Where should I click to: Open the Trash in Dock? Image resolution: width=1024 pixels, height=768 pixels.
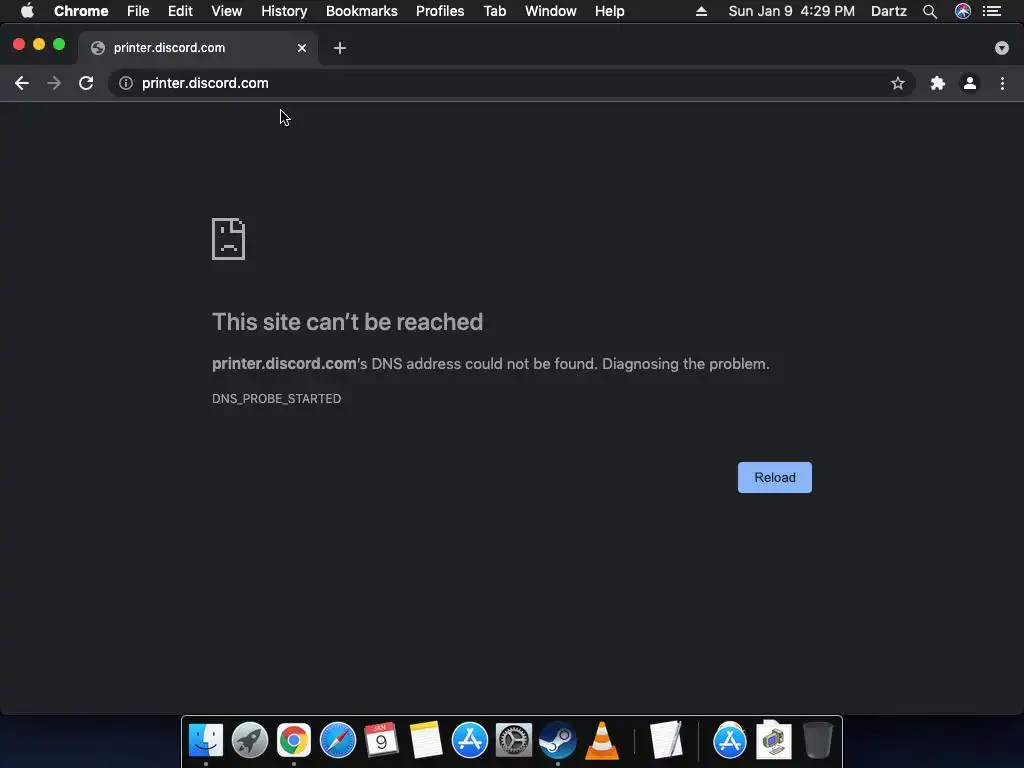[x=818, y=741]
